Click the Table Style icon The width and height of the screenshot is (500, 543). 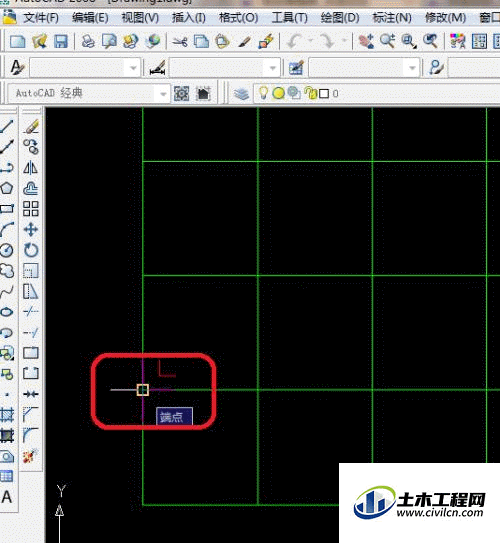tap(296, 67)
